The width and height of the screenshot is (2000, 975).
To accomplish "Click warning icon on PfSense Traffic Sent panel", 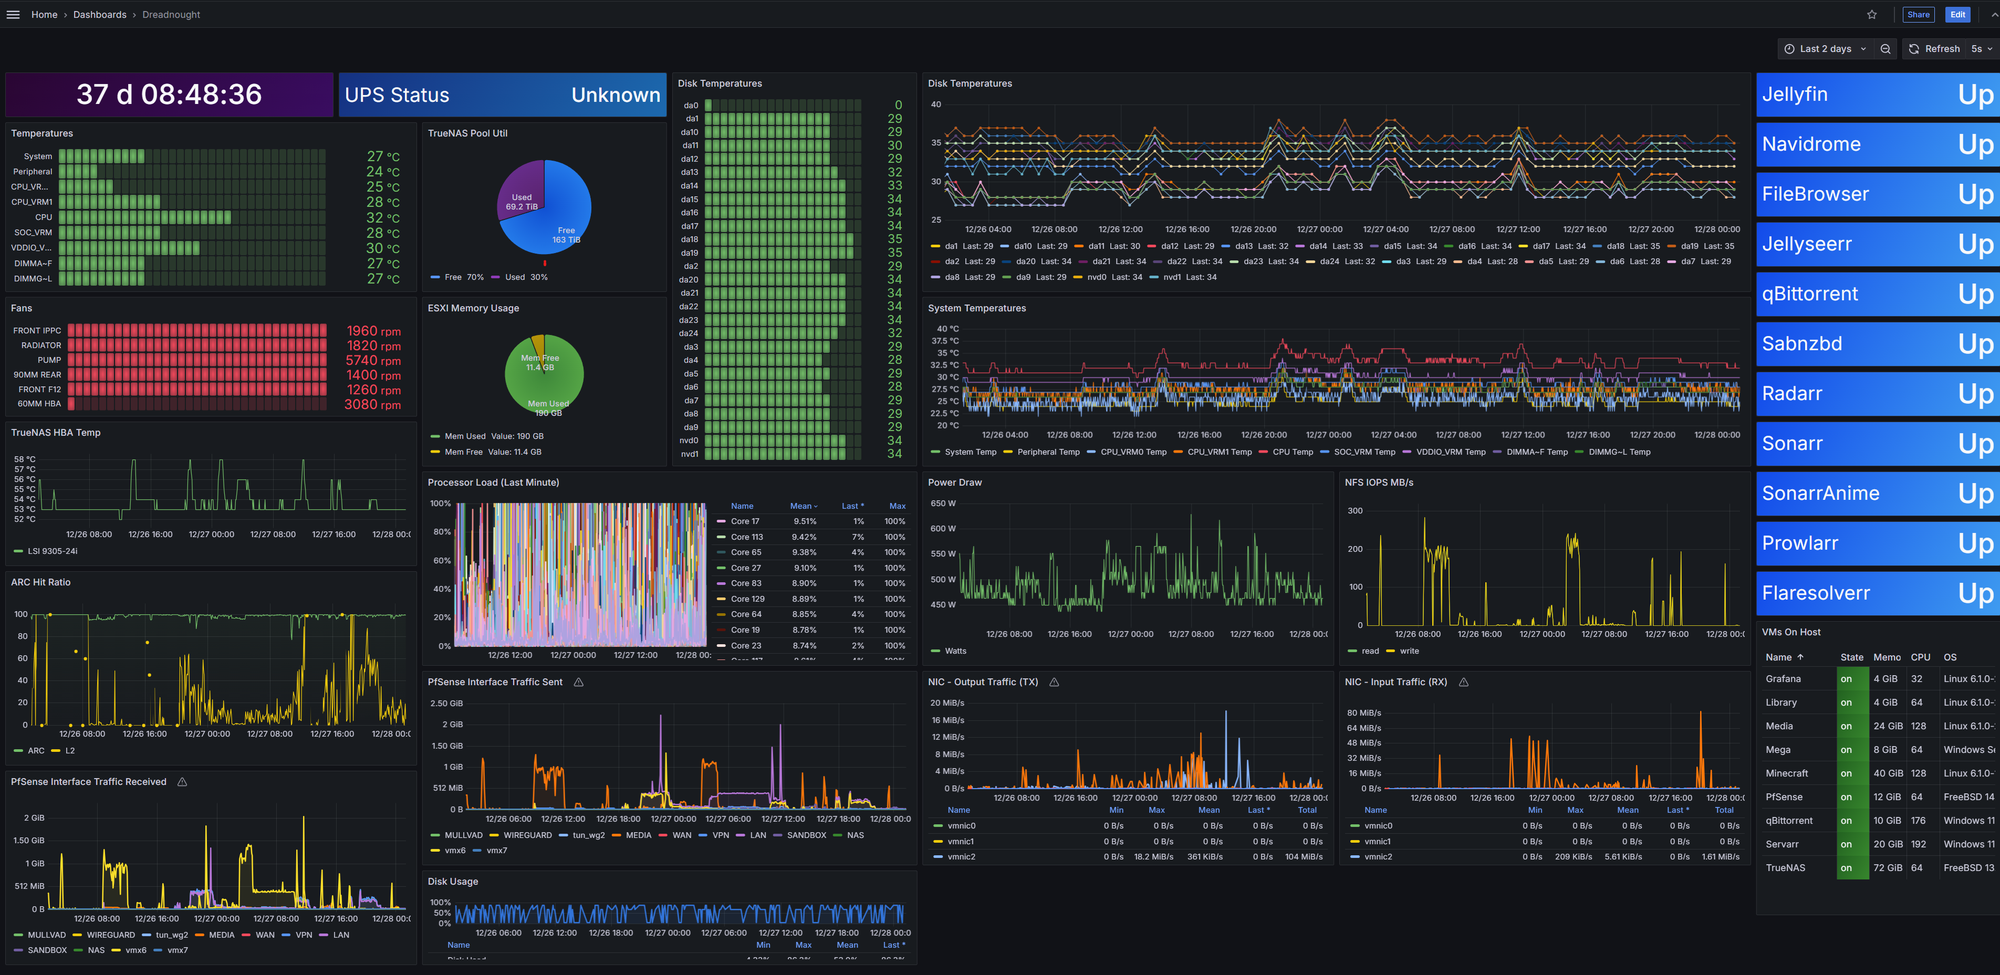I will pyautogui.click(x=579, y=682).
